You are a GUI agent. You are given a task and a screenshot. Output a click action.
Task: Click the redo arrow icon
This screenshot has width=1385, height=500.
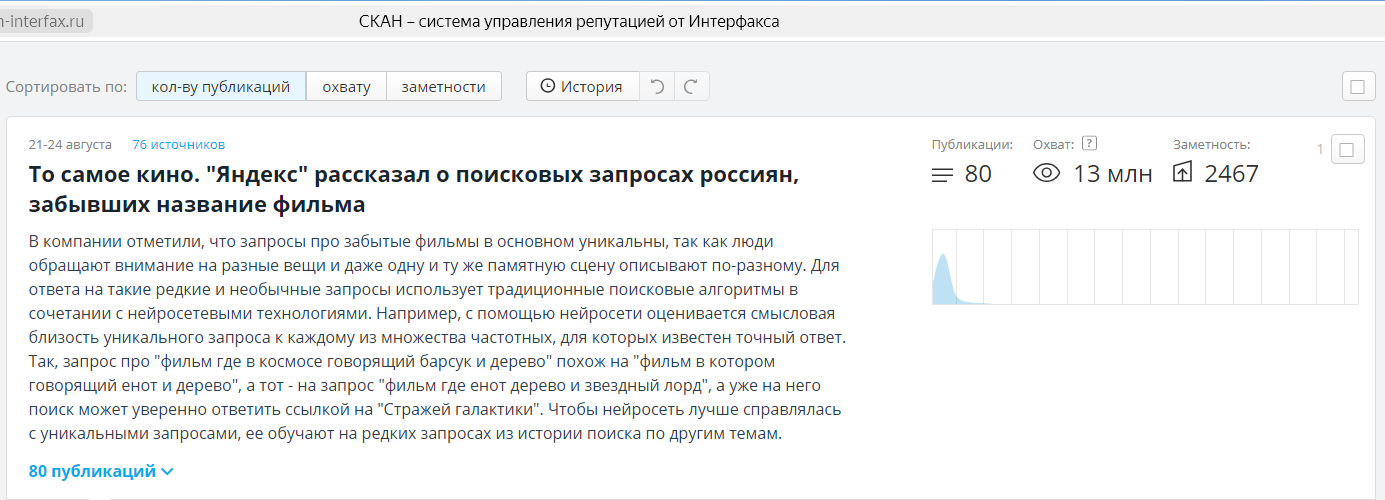(x=691, y=87)
